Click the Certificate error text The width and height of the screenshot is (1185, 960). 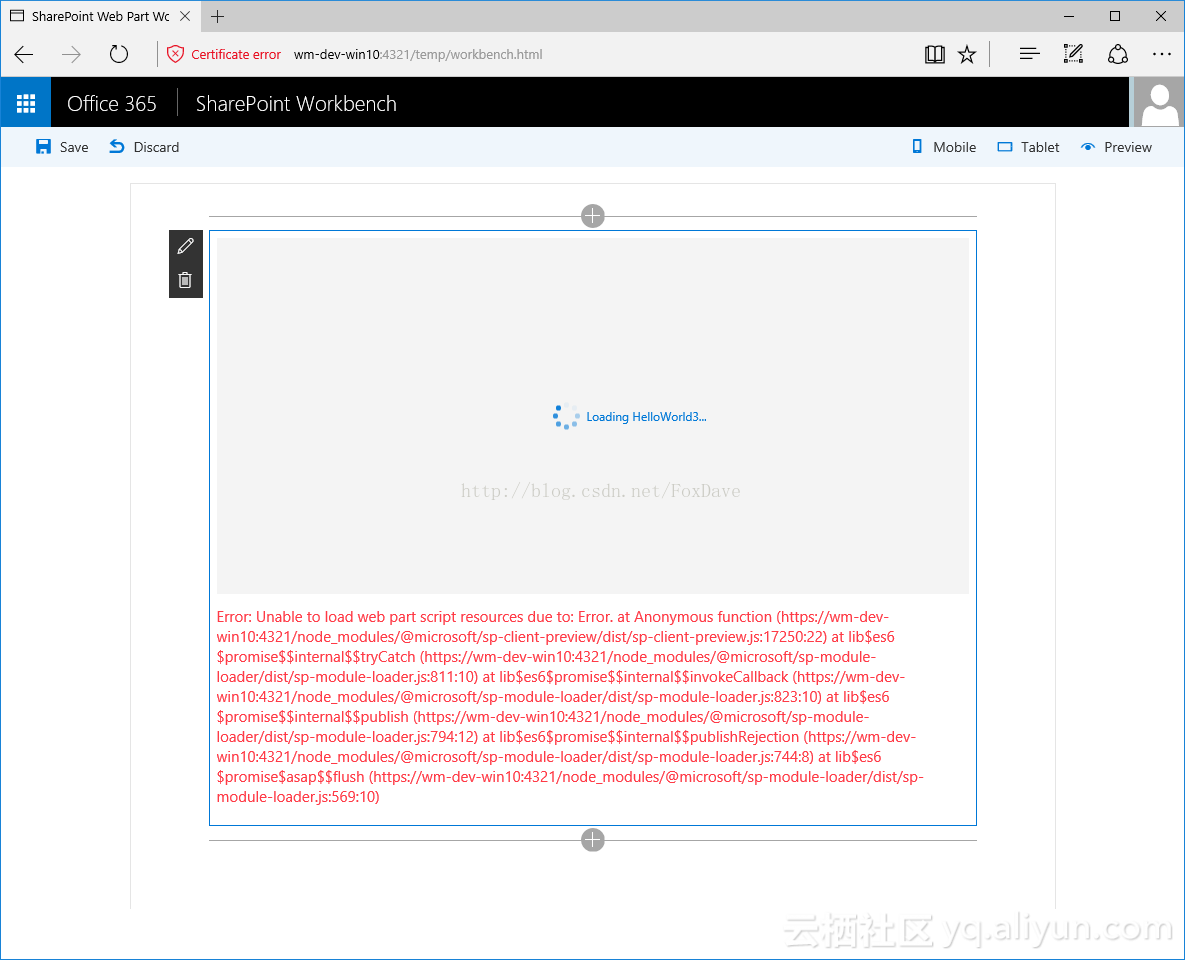coord(236,54)
